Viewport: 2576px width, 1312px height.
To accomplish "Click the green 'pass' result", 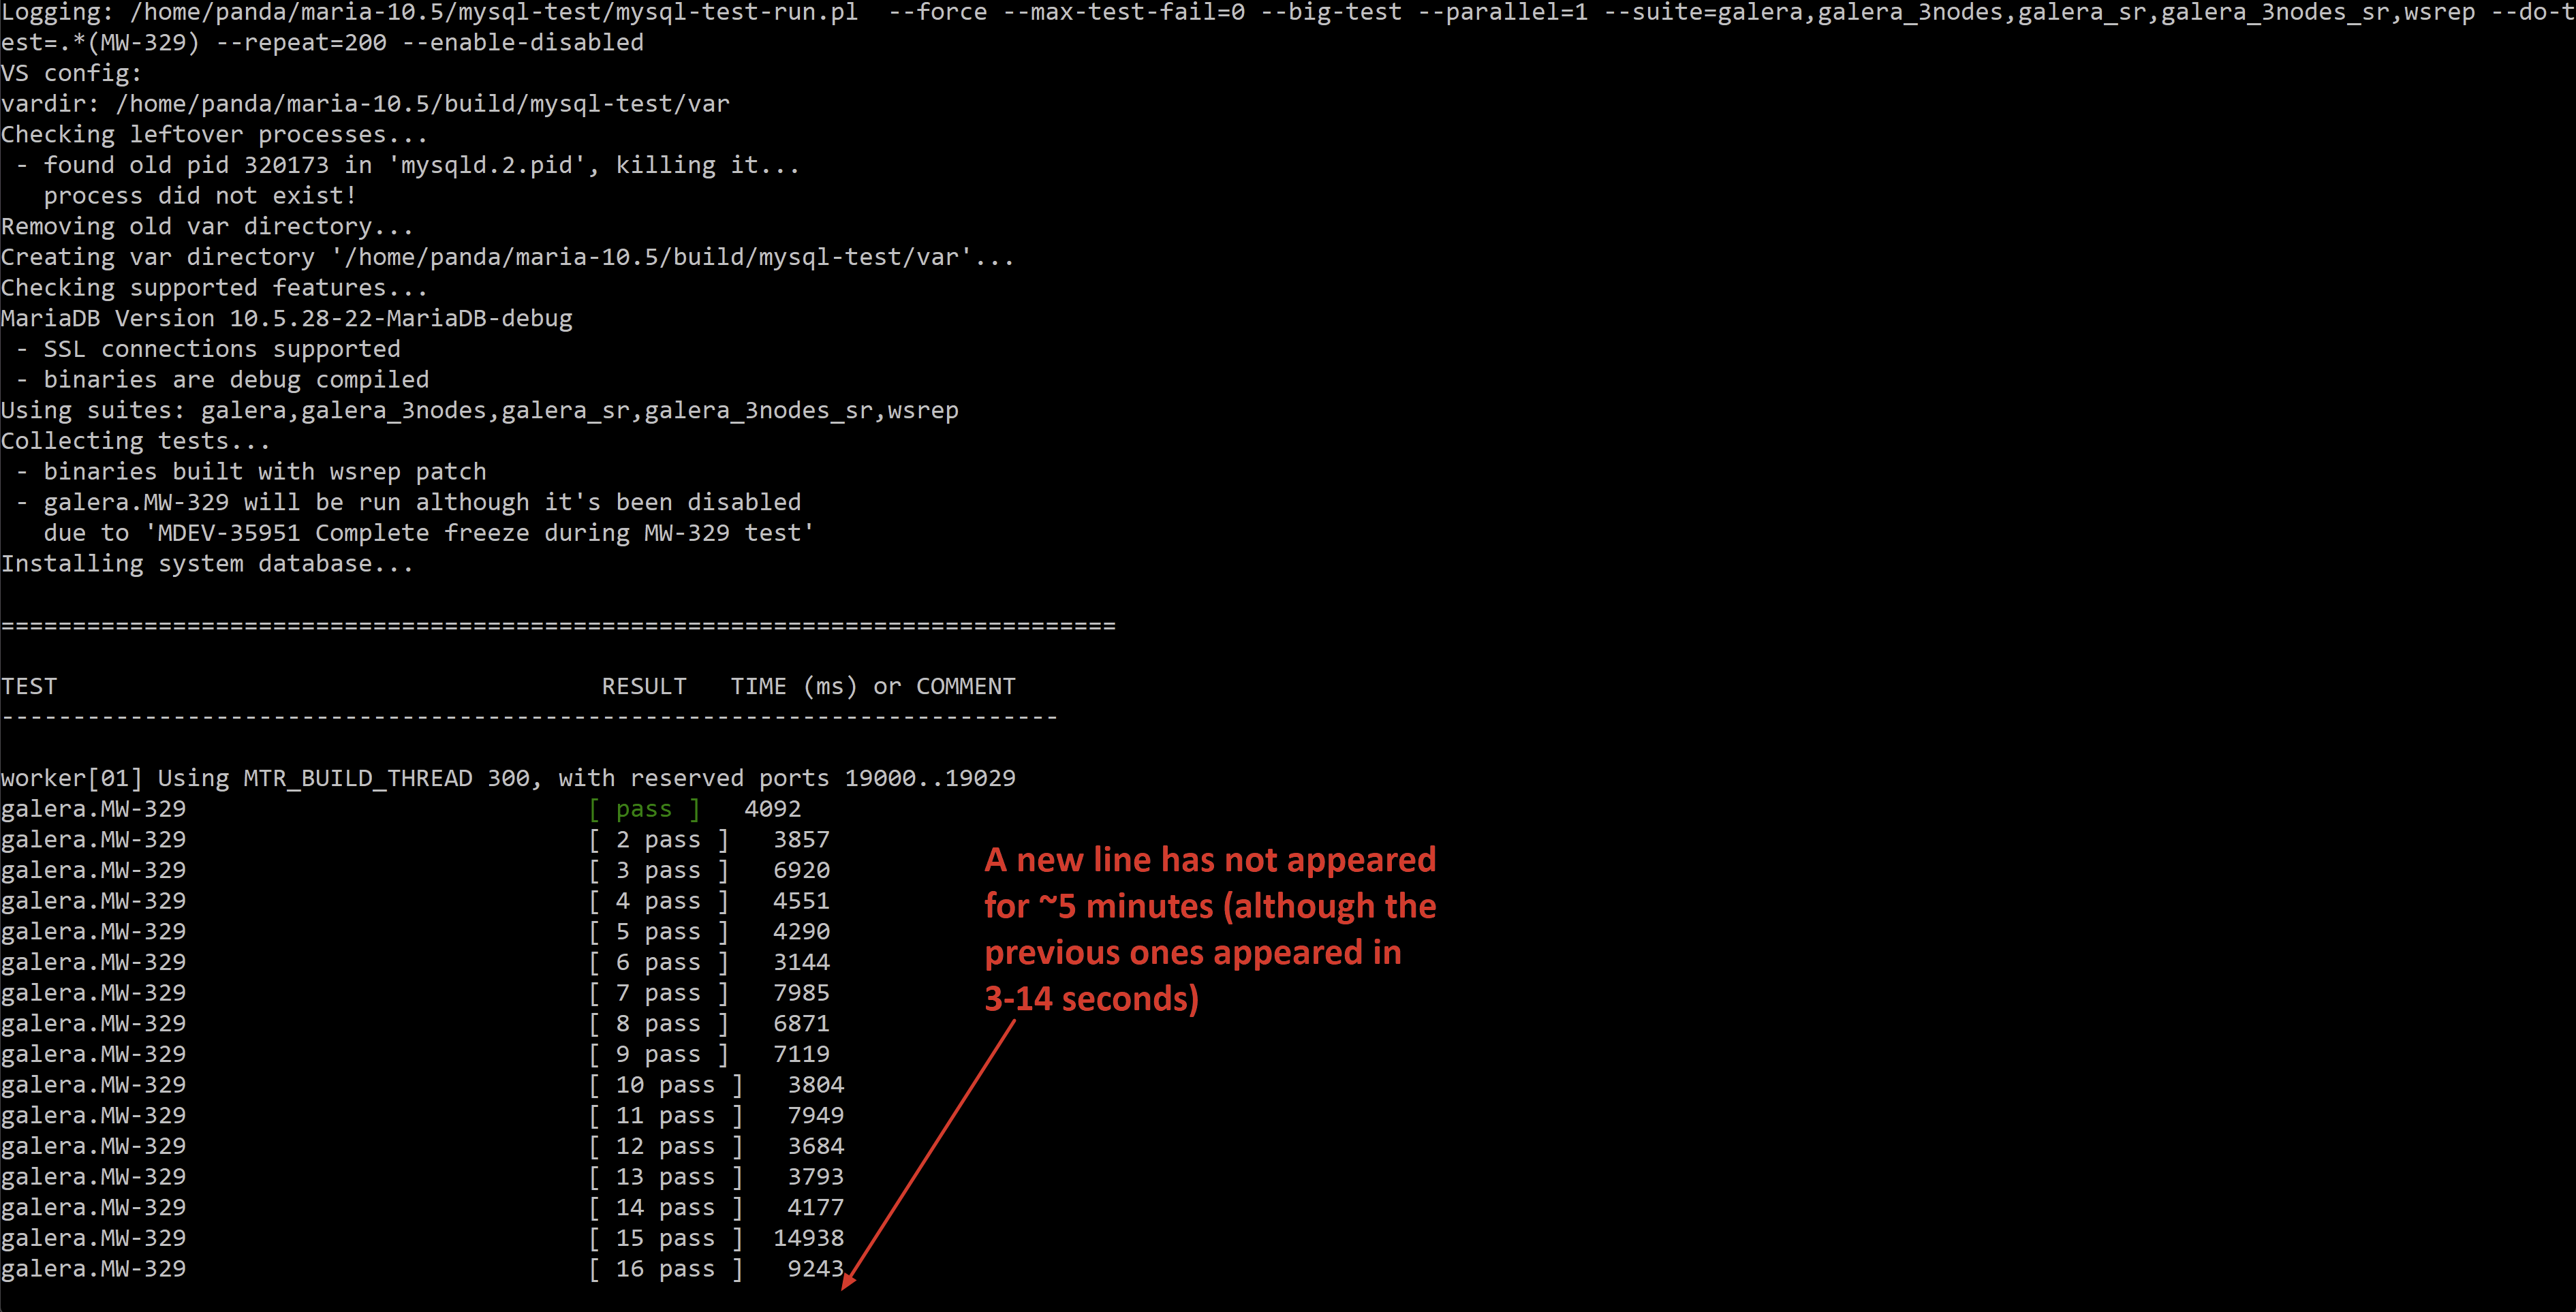I will click(644, 809).
